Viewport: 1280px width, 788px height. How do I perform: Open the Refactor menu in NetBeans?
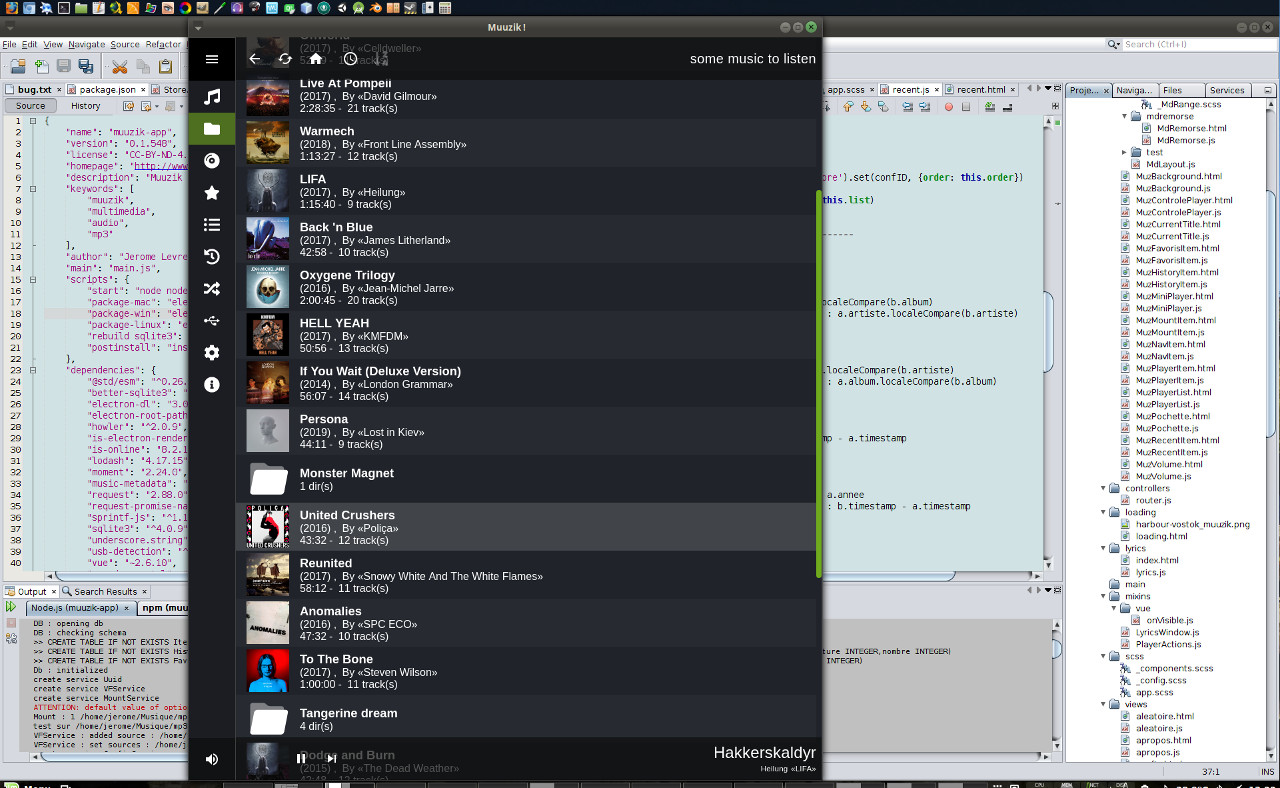(x=163, y=44)
